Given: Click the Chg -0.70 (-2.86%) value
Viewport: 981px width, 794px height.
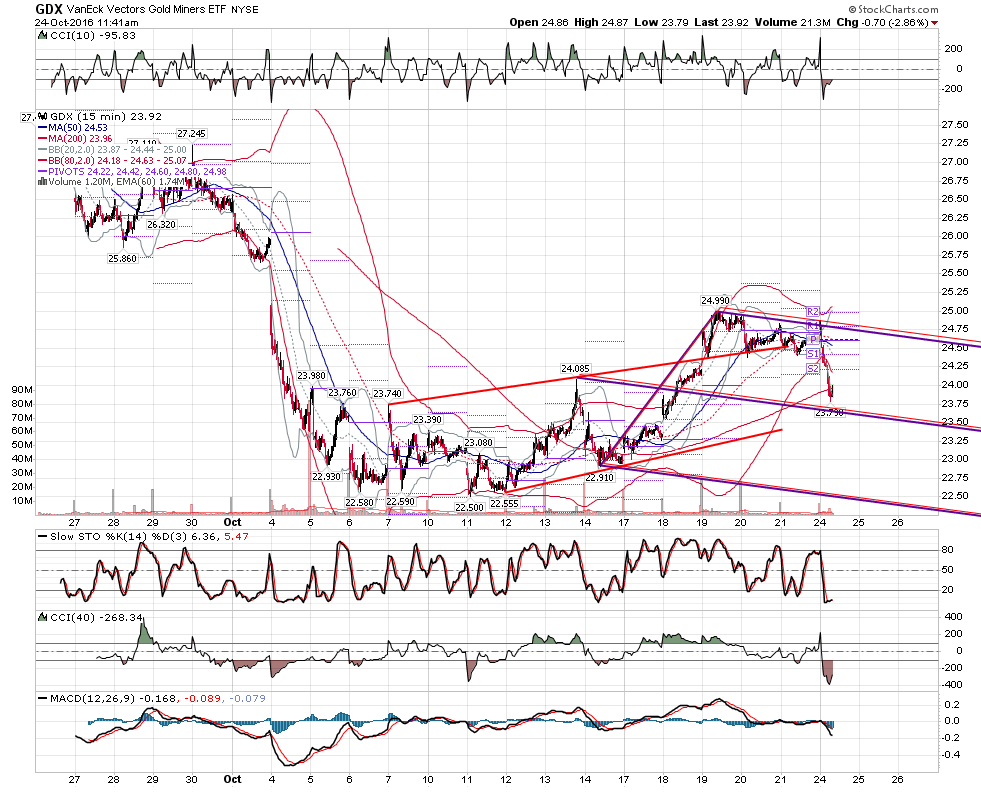Looking at the screenshot, I should click(x=882, y=23).
